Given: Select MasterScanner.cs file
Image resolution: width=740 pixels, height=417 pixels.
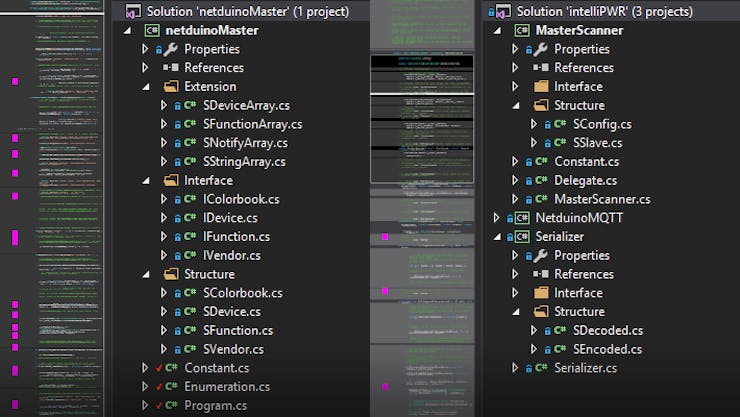Looking at the screenshot, I should click(x=602, y=199).
